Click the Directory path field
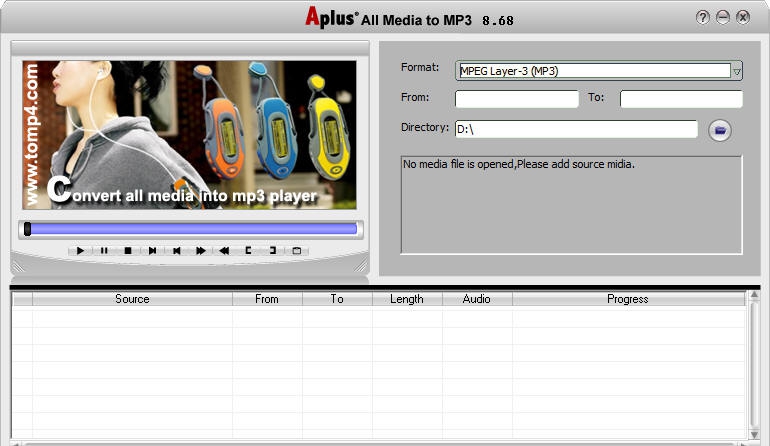 575,129
